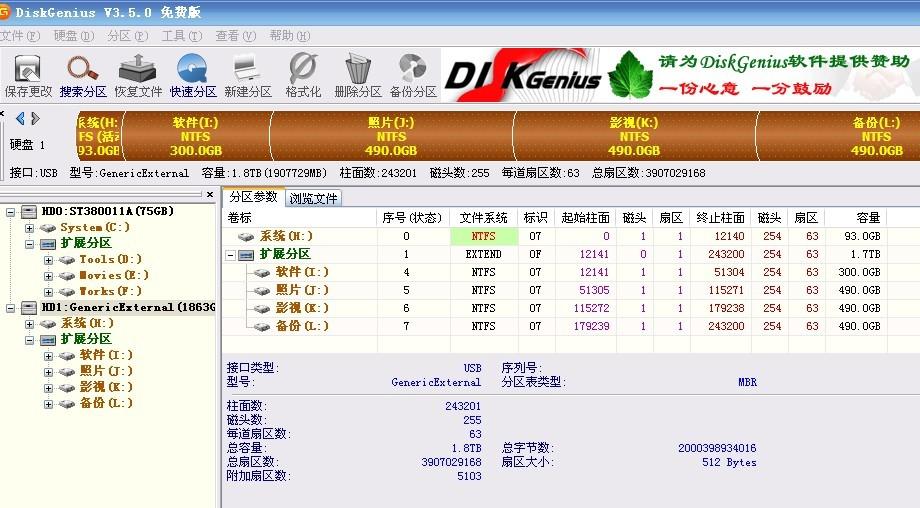Select 系统(H:) partition in disk bar
Image resolution: width=920 pixels, height=508 pixels.
(99, 136)
